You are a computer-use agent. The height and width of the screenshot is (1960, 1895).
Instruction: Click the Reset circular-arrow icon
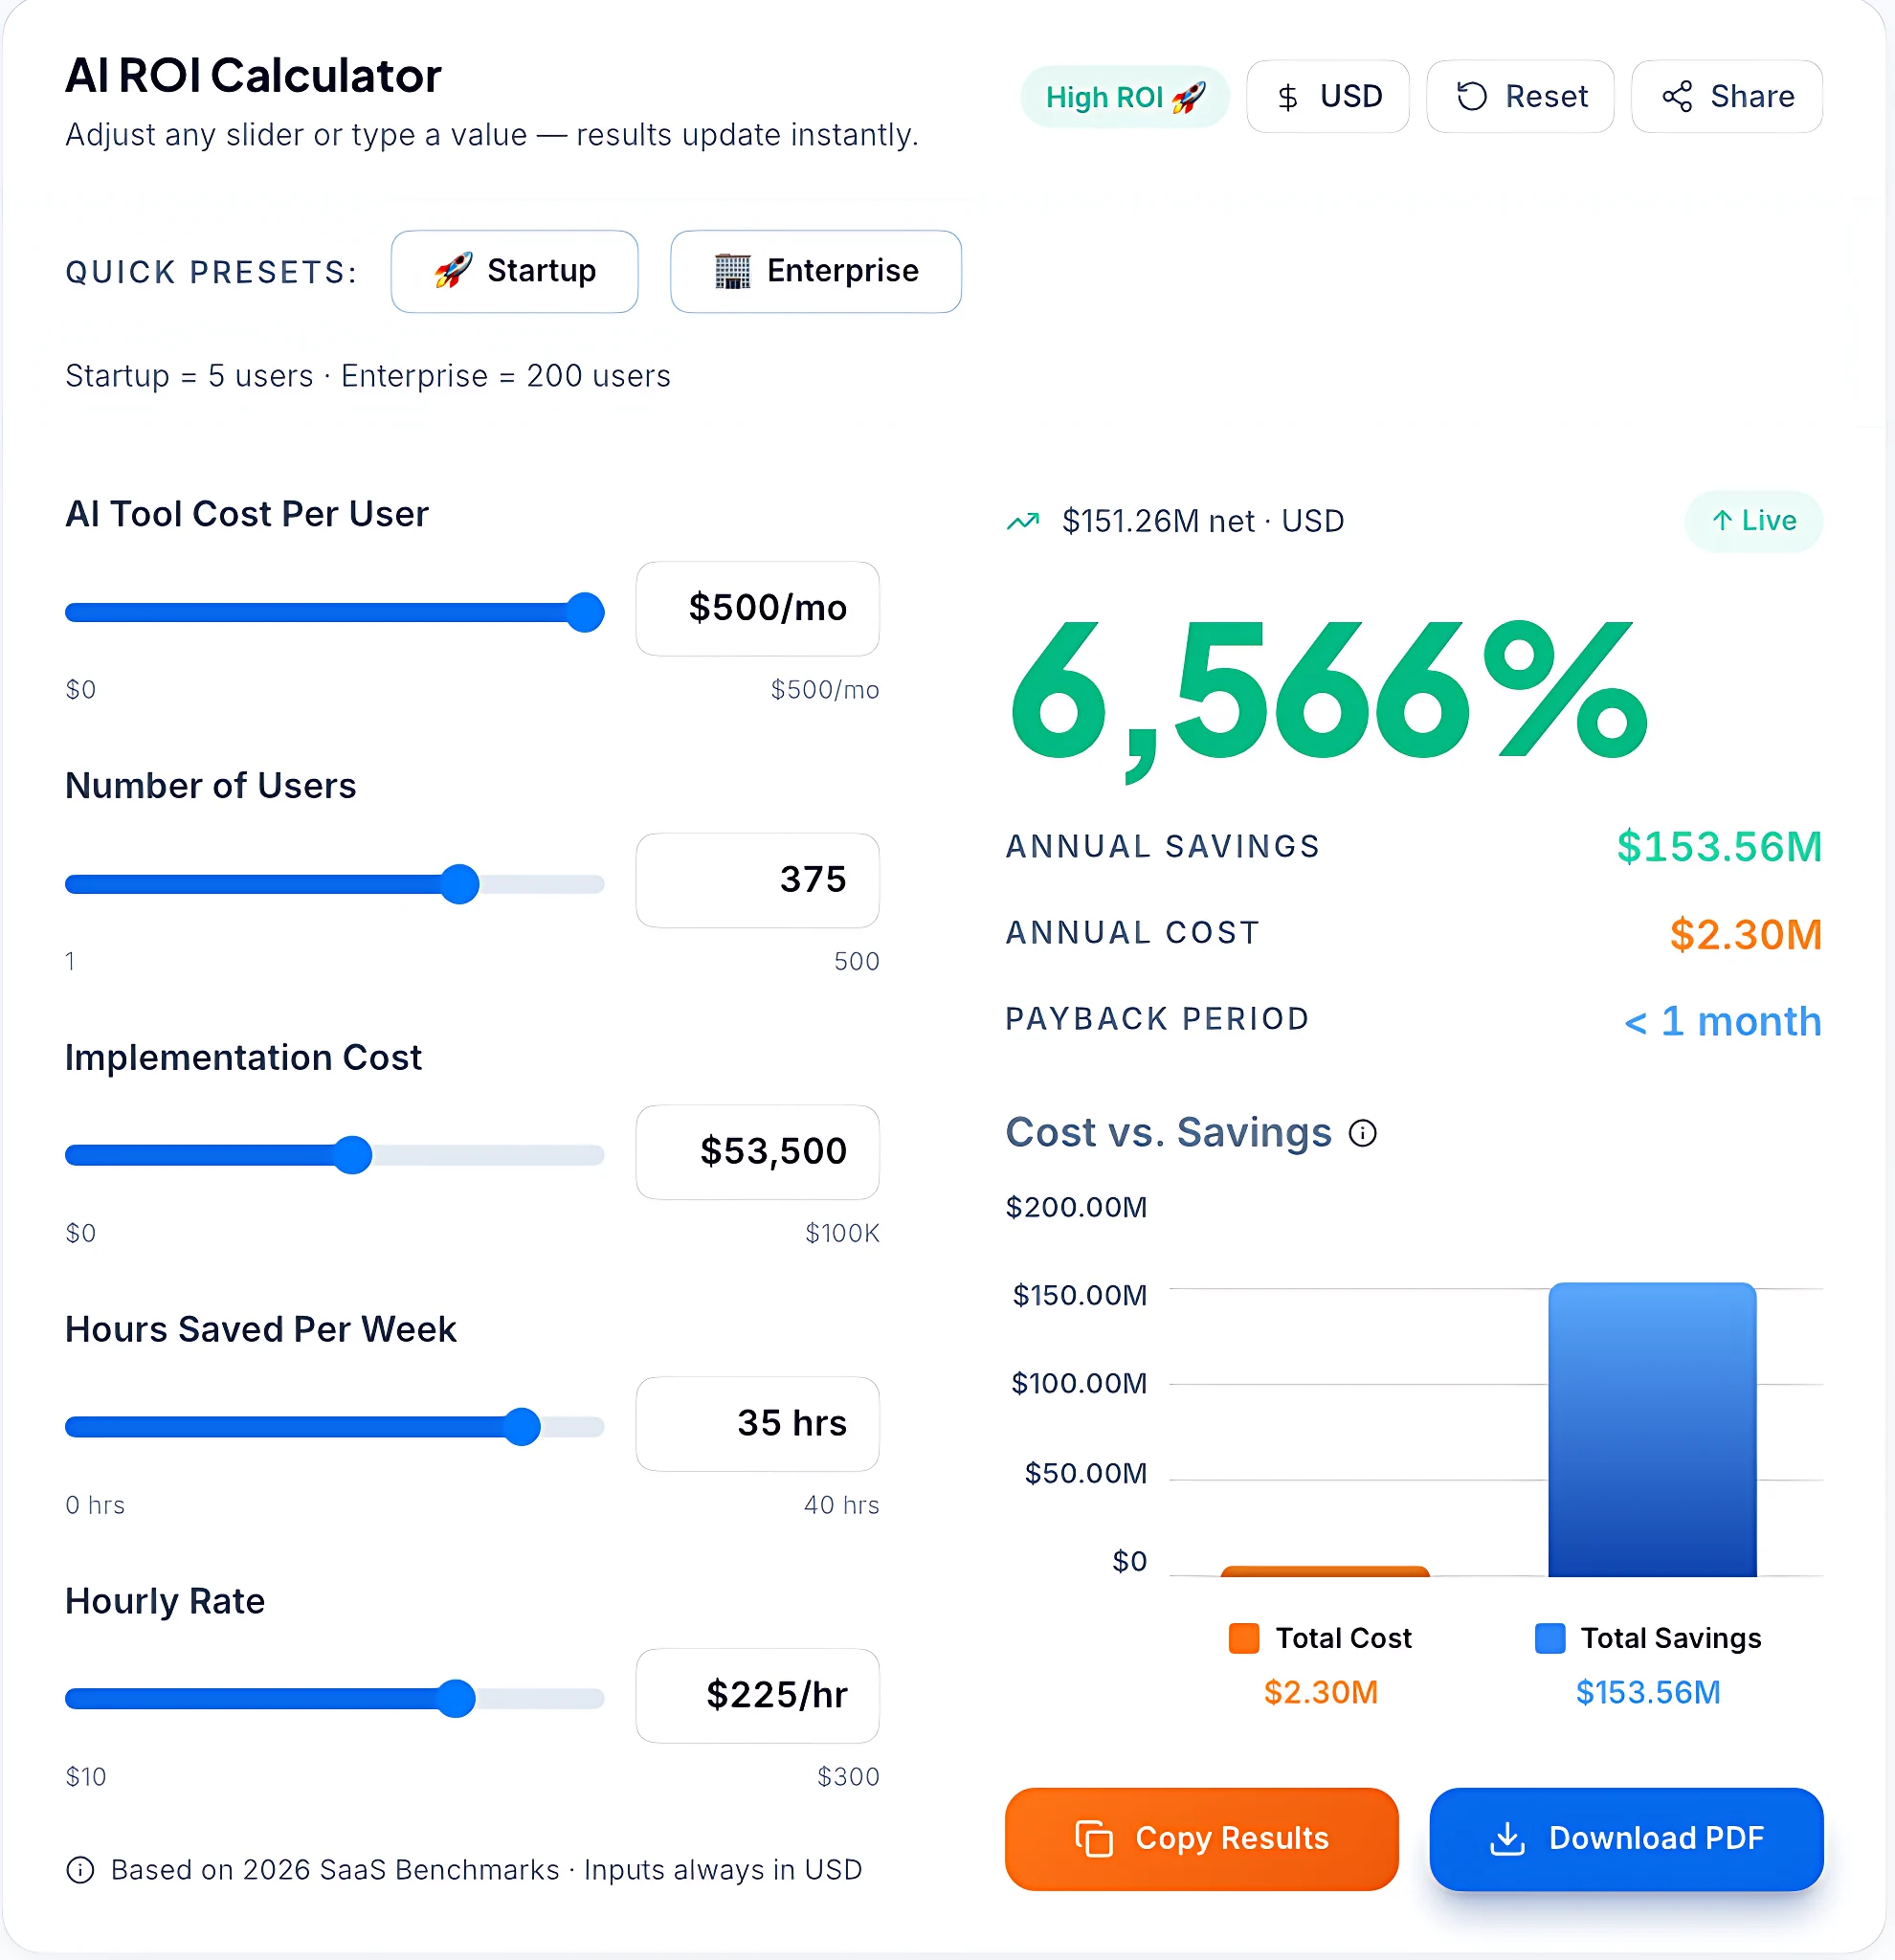pos(1471,96)
